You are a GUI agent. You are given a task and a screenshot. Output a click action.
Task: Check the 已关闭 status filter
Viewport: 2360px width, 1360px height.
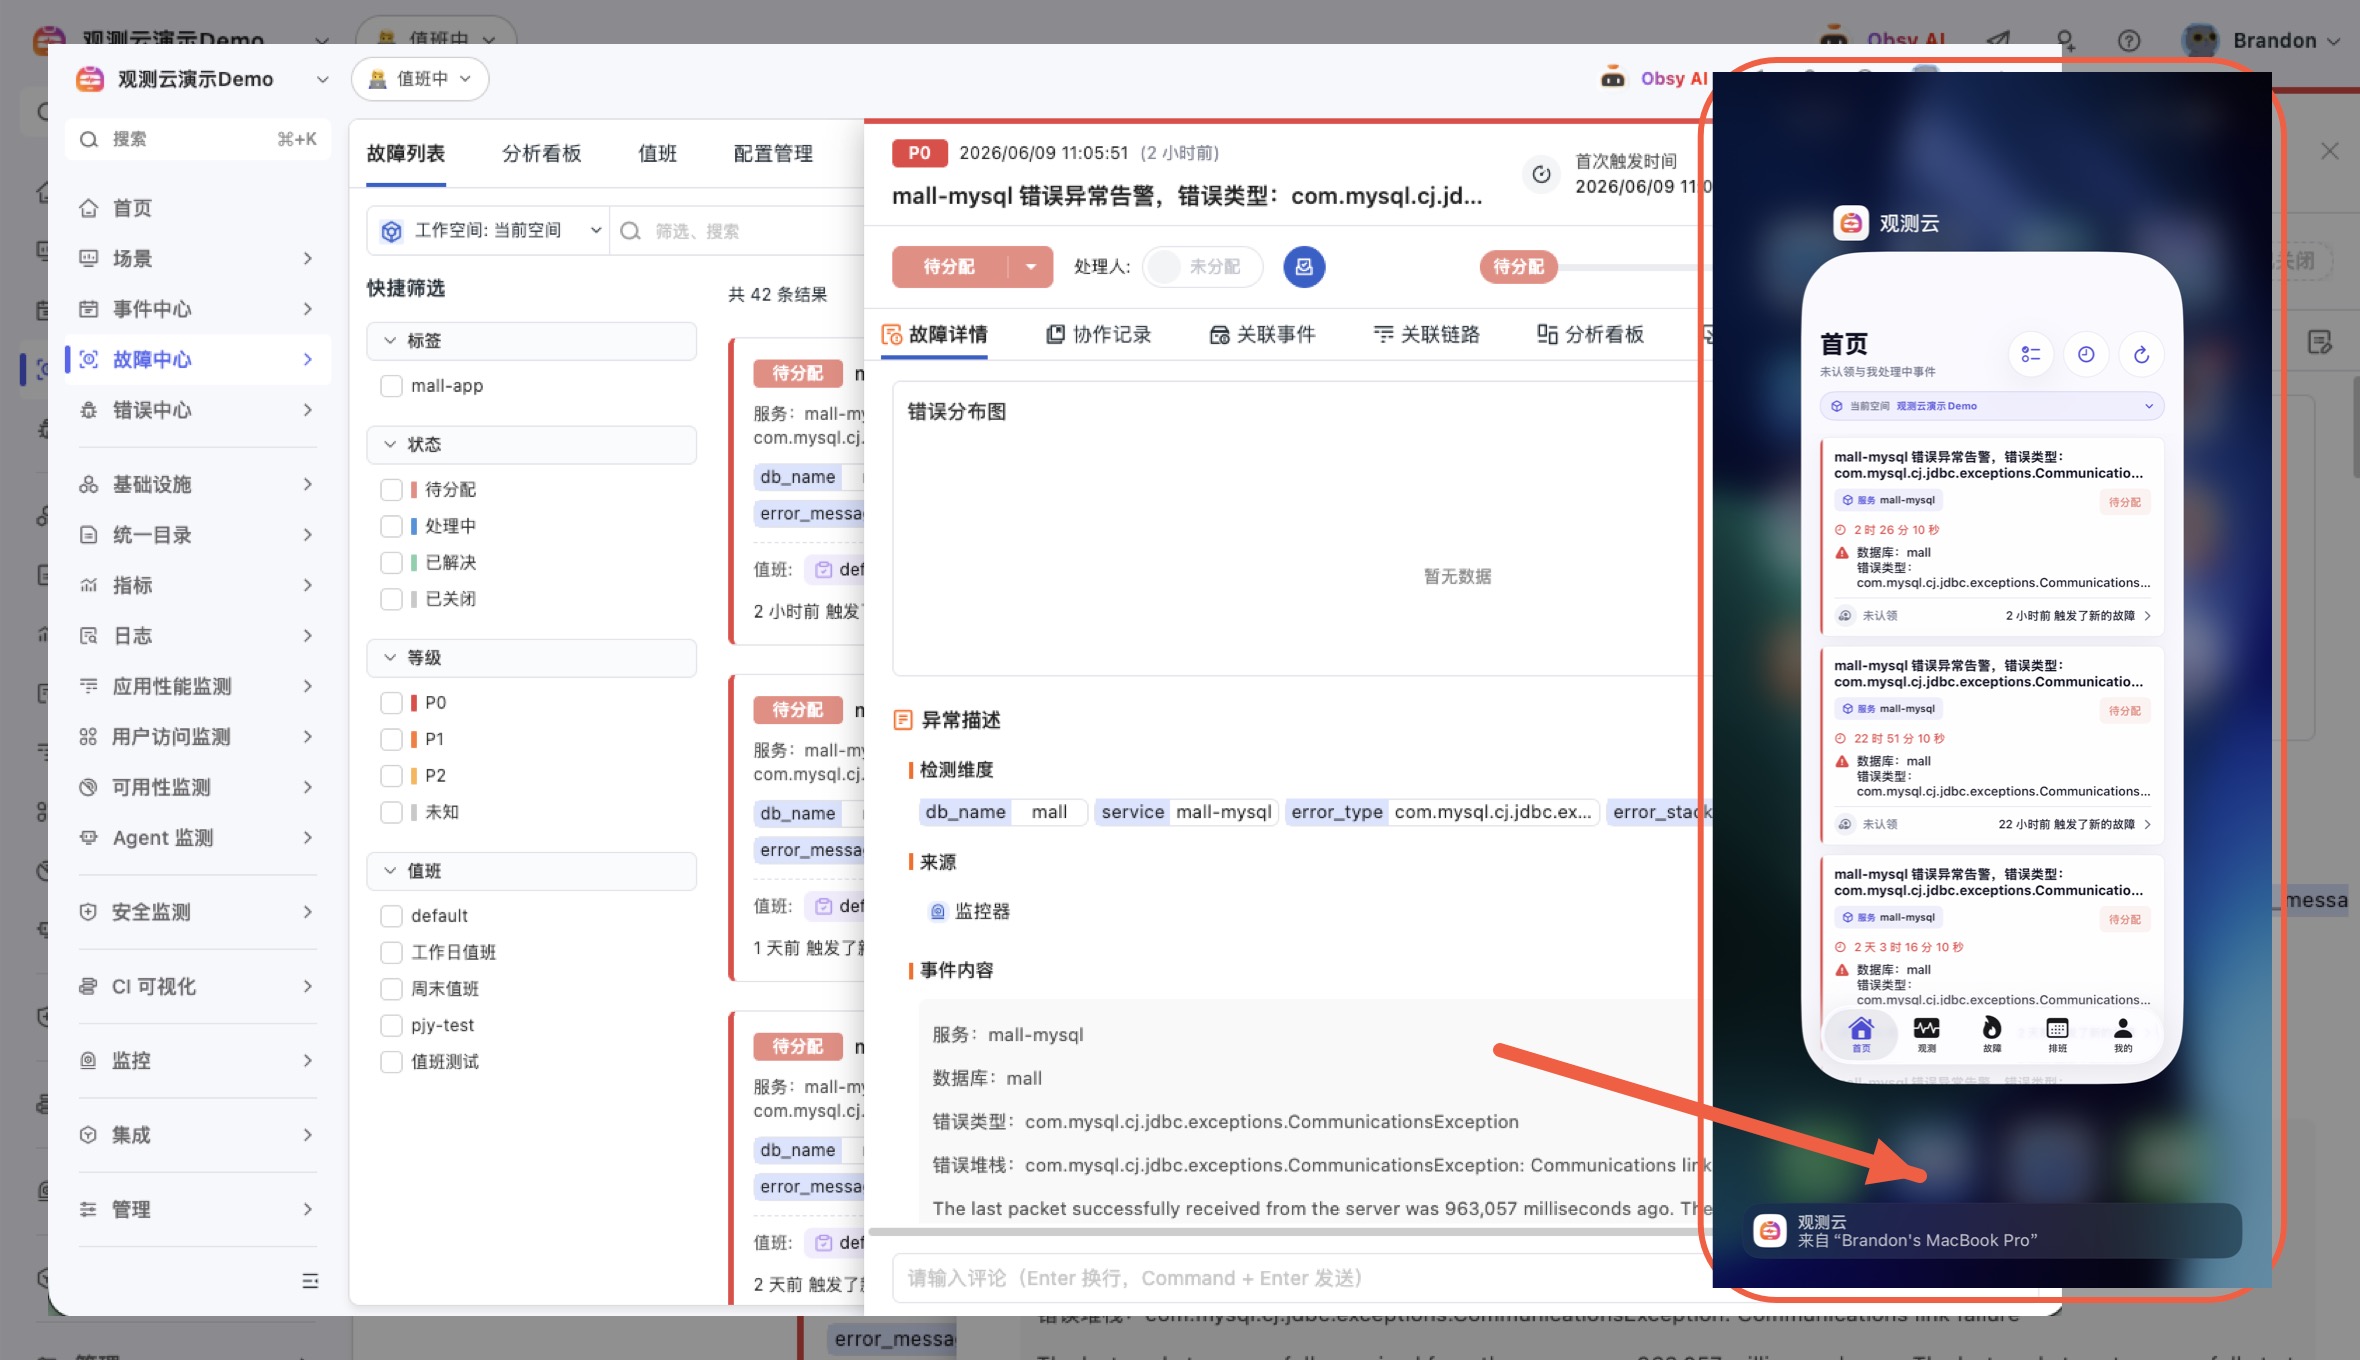point(392,599)
